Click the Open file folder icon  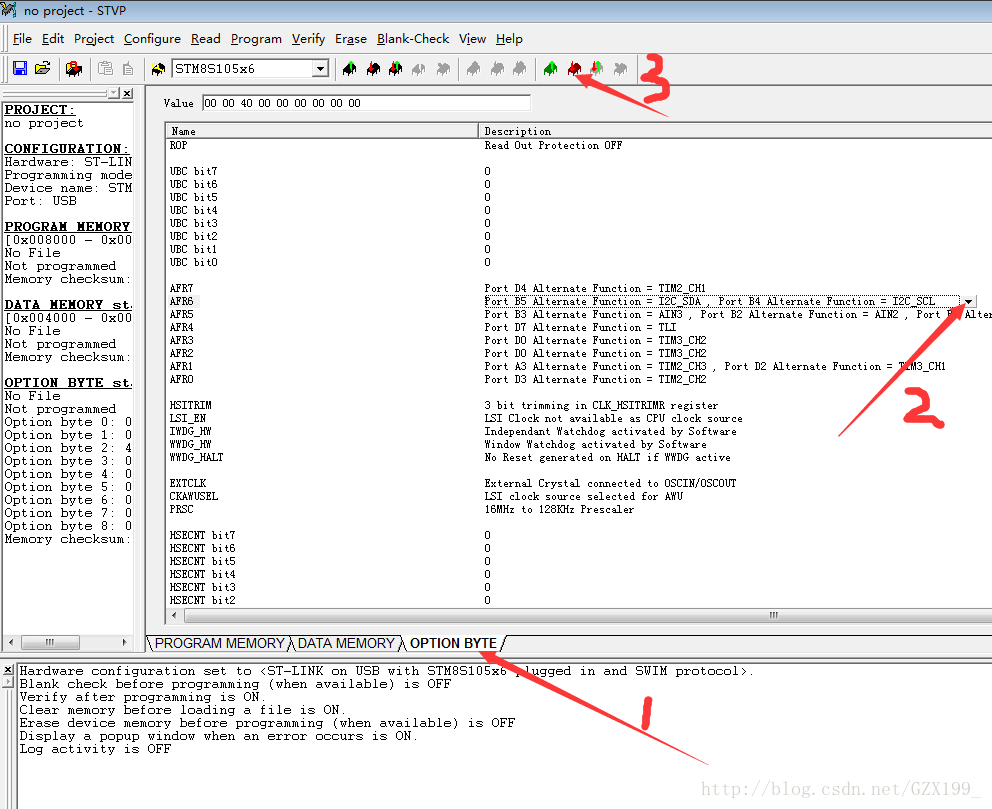(42, 68)
